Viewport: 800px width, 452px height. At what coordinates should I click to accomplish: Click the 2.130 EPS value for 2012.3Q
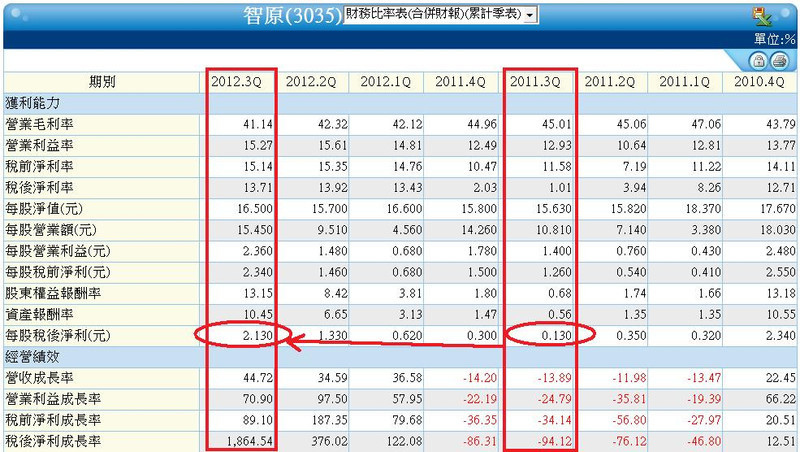[x=258, y=336]
